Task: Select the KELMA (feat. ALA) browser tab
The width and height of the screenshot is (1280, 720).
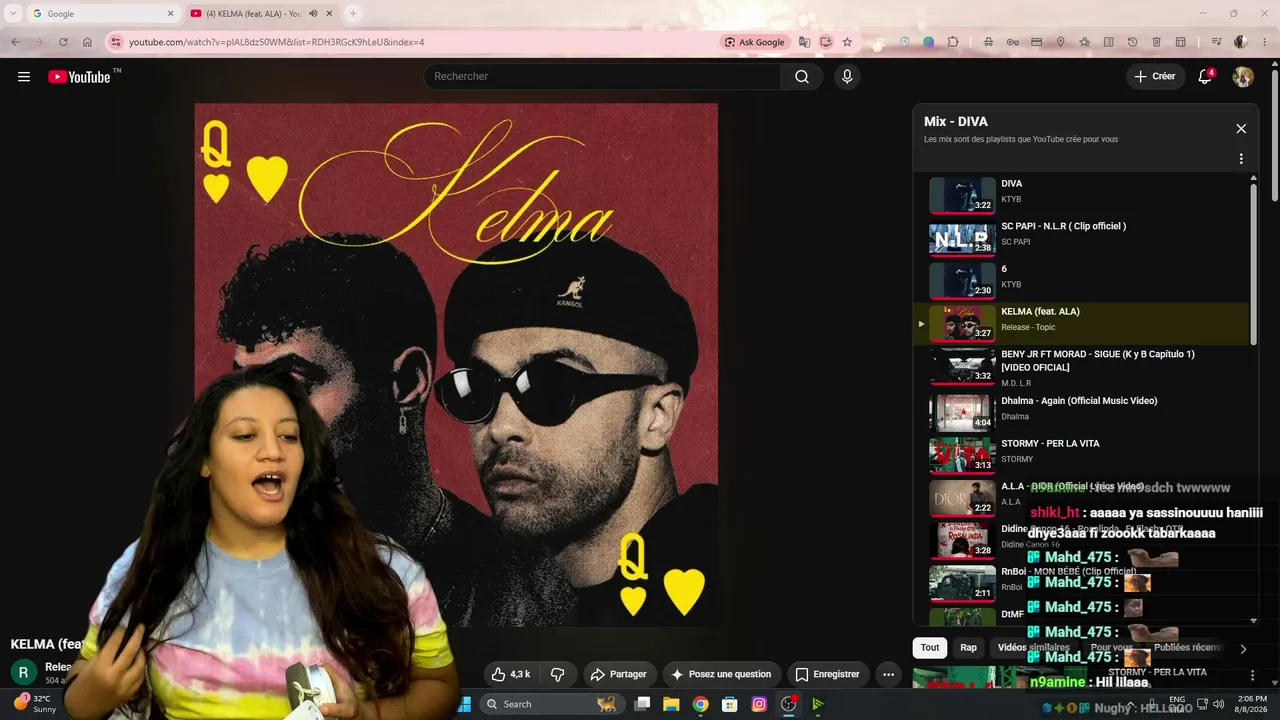Action: click(262, 14)
